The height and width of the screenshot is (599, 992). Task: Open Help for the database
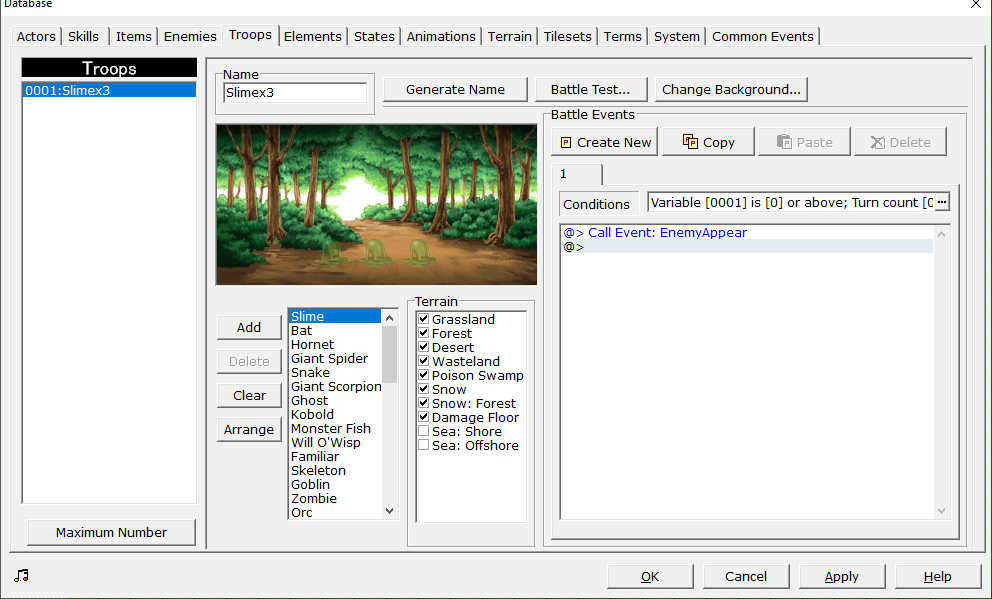coord(938,576)
